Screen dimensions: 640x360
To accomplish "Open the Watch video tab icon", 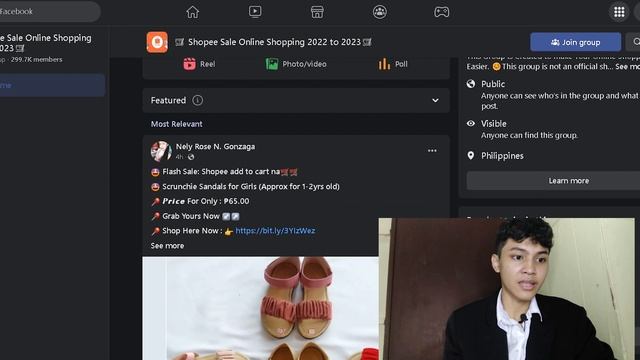I will (x=255, y=11).
